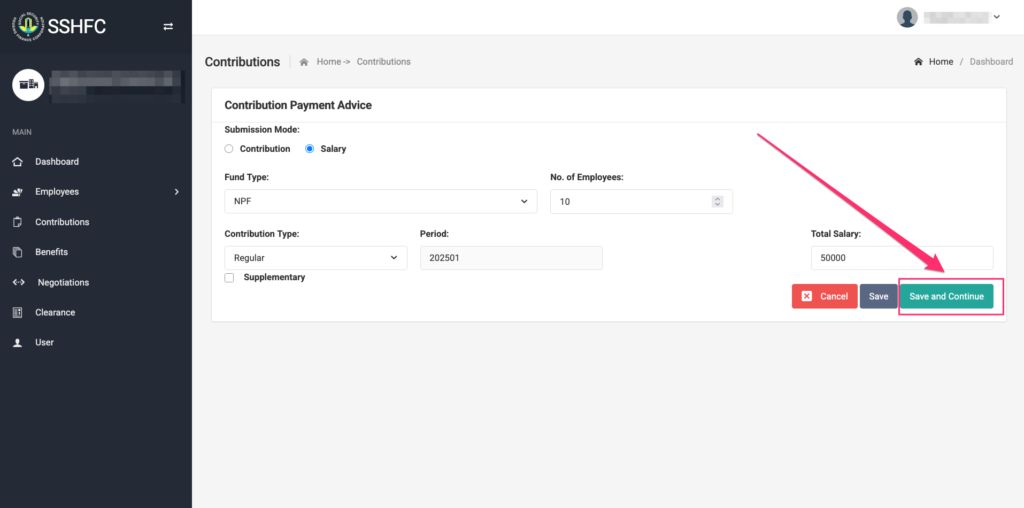
Task: Click the No. of Employees stepper arrows
Action: [x=717, y=201]
